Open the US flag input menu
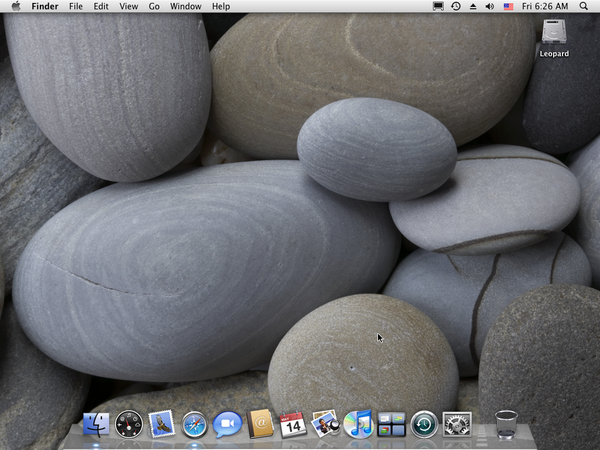 click(x=508, y=6)
